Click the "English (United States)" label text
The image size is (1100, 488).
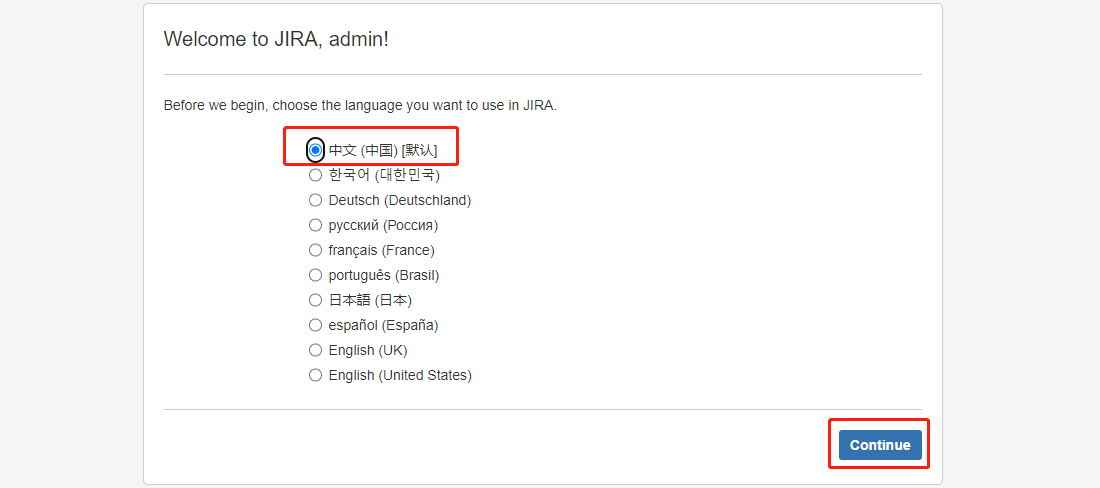click(400, 375)
